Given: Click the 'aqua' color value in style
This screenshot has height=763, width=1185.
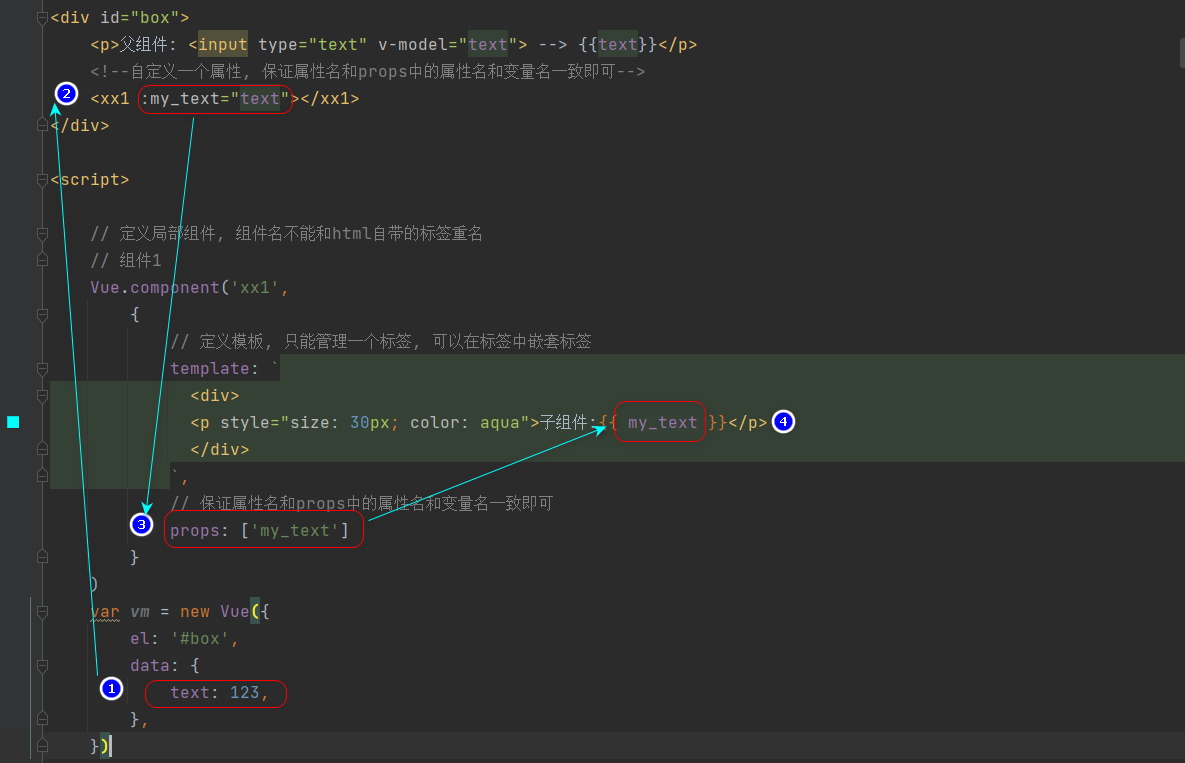Looking at the screenshot, I should click(500, 423).
